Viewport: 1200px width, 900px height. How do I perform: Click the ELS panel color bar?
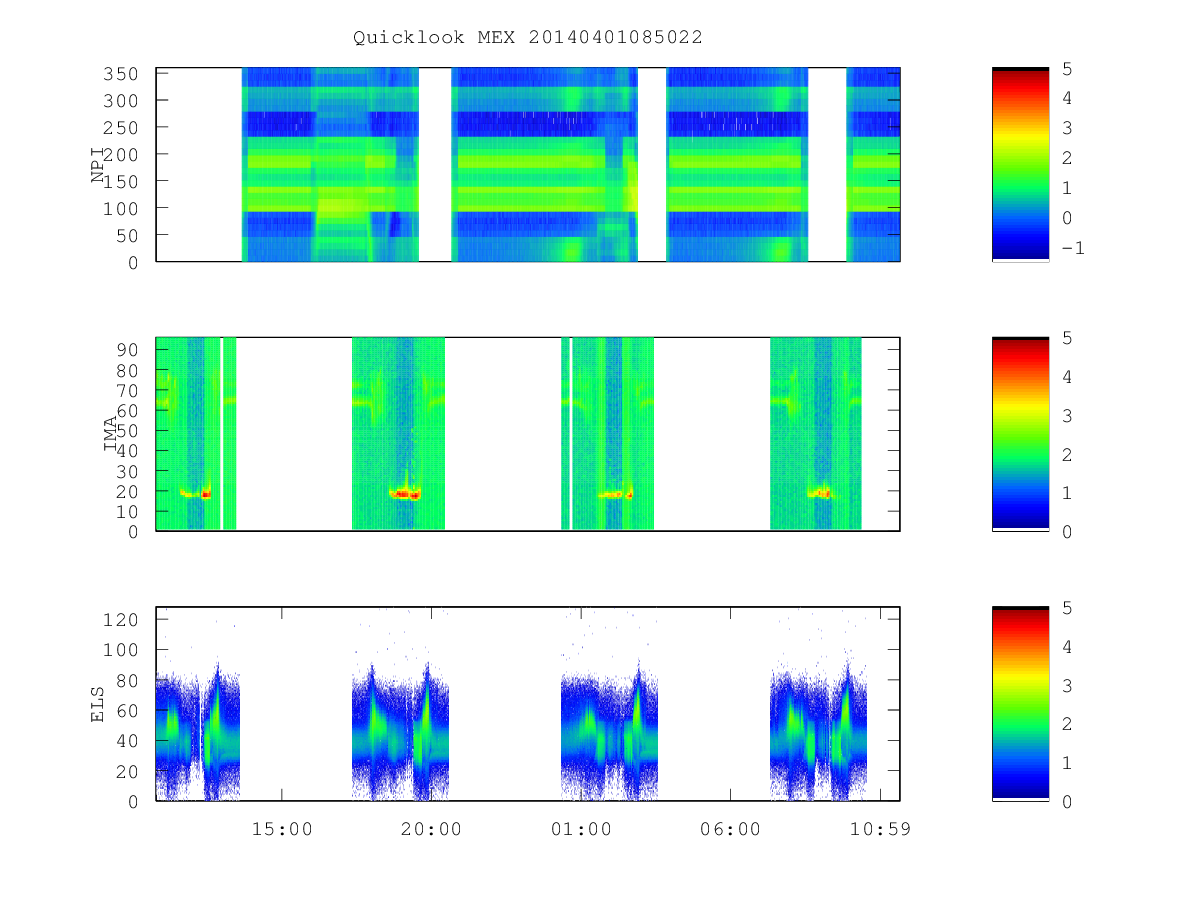[1020, 704]
